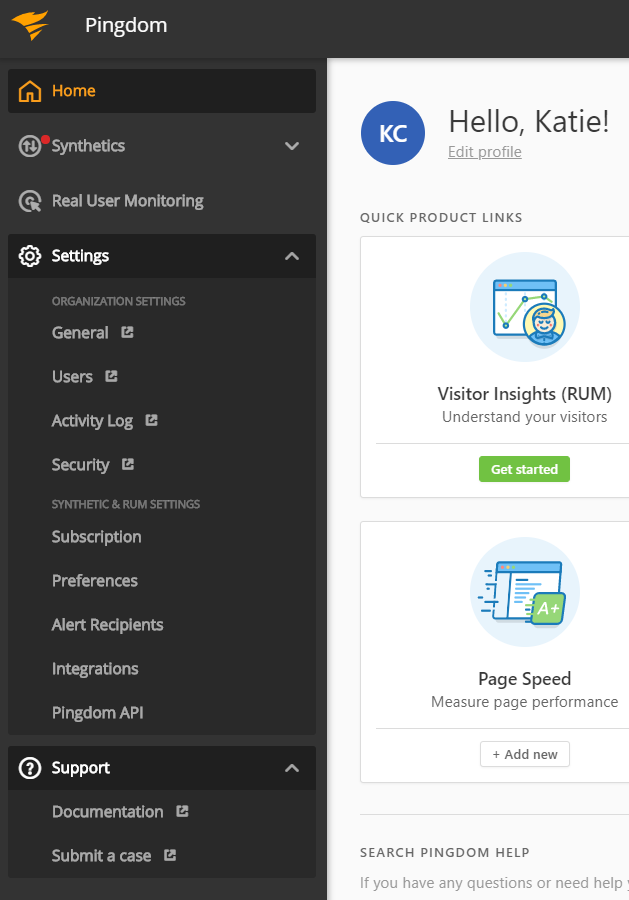Screen dimensions: 629x900
Task: Click the SYNTHETIC & RUM SETTINGS label
Action: (x=126, y=505)
